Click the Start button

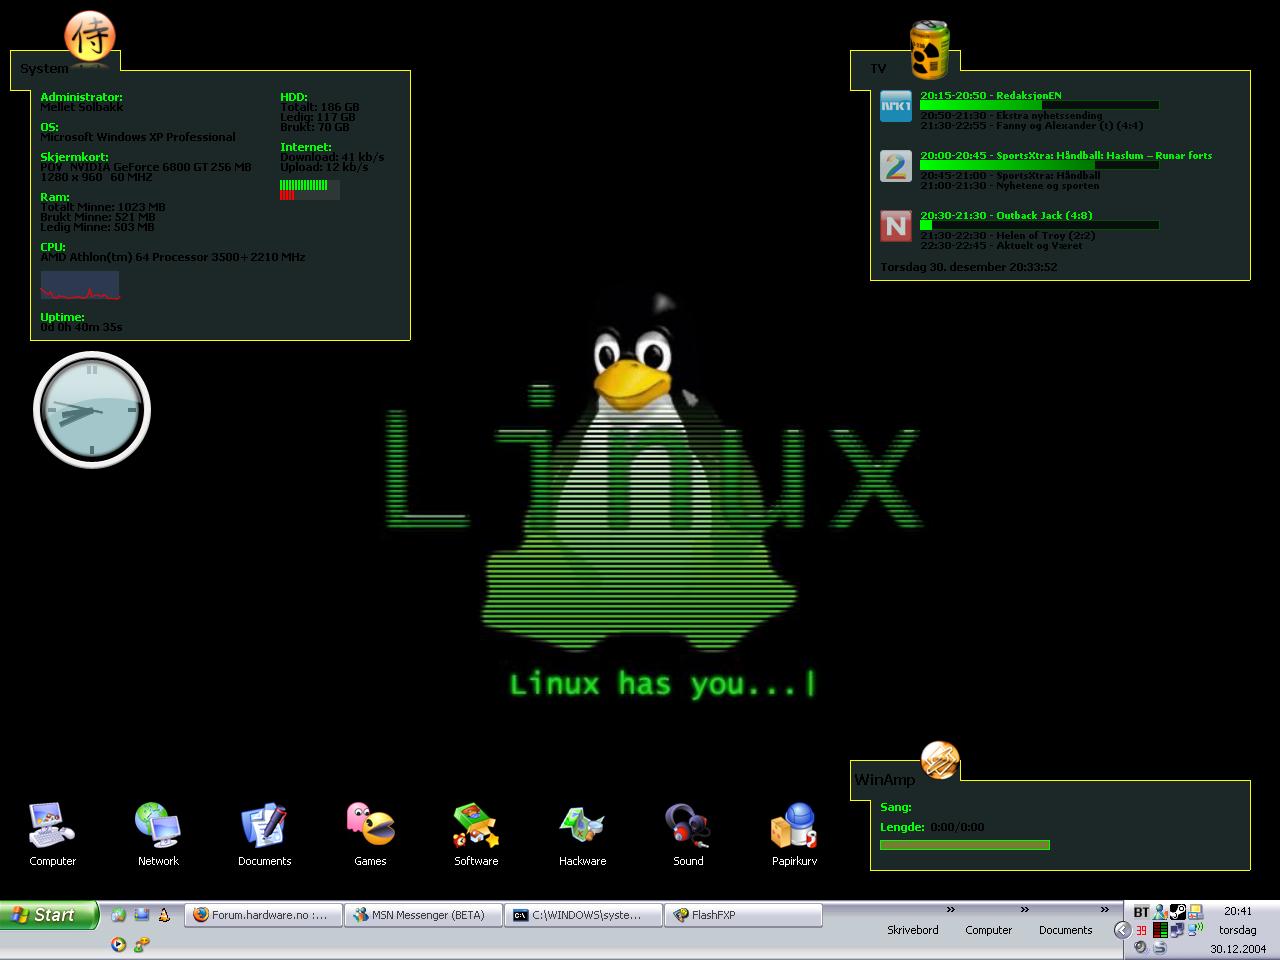[49, 915]
